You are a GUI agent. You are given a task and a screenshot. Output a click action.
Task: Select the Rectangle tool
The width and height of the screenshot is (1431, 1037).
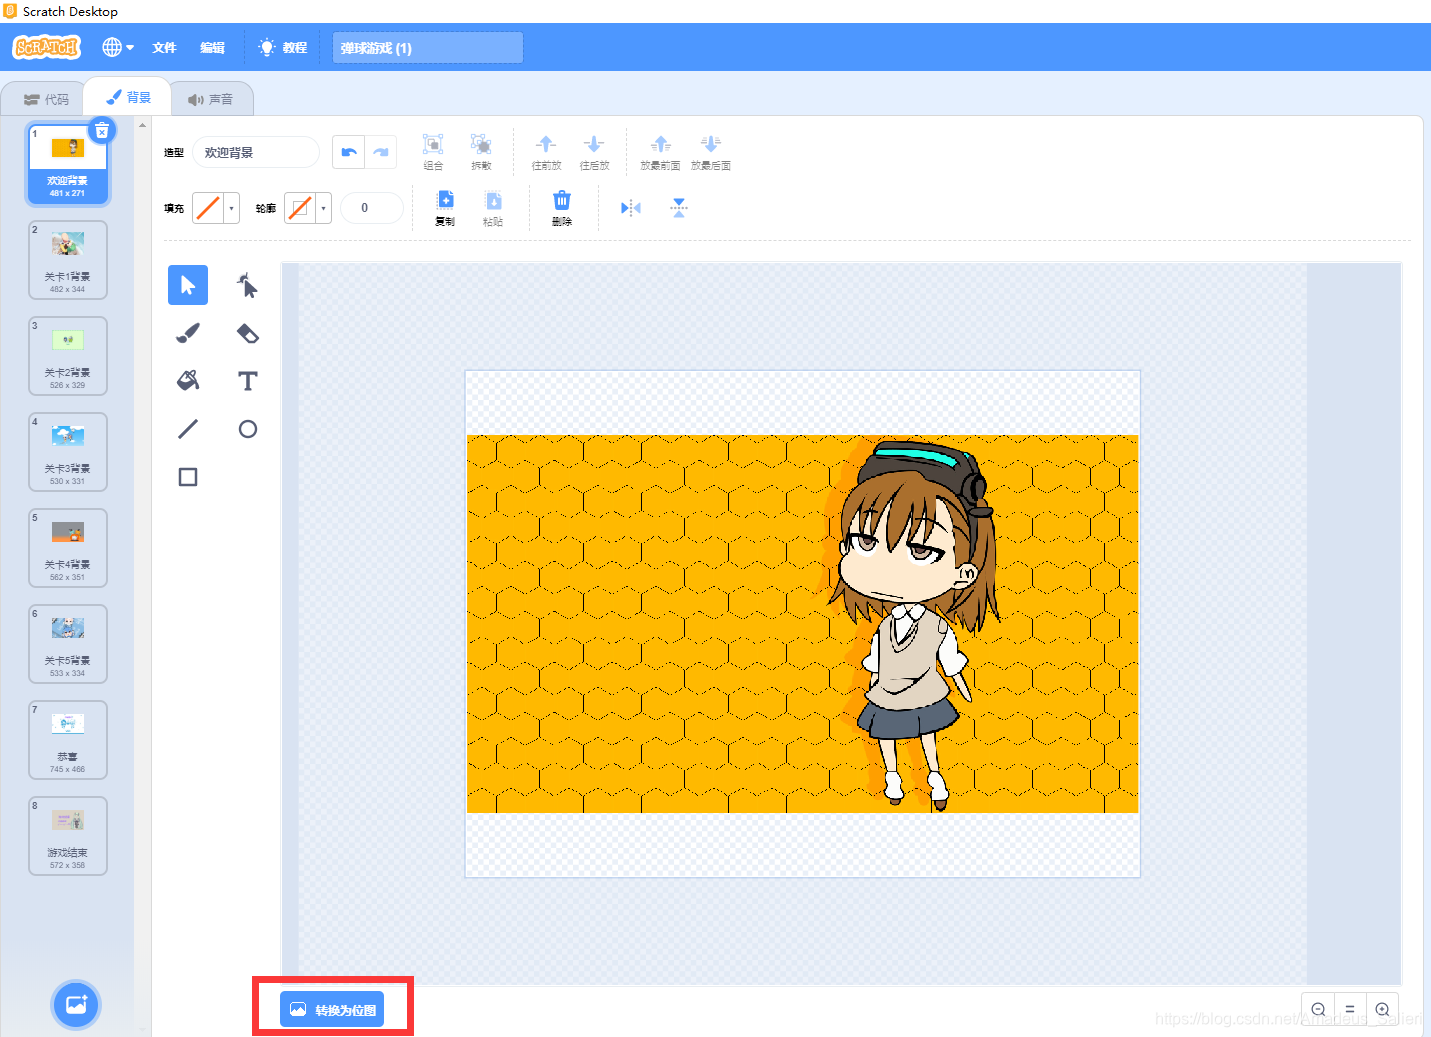[188, 477]
